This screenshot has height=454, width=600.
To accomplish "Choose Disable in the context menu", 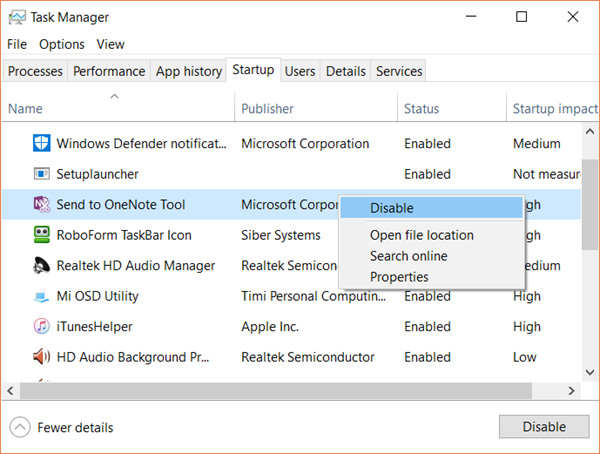I will [x=431, y=208].
